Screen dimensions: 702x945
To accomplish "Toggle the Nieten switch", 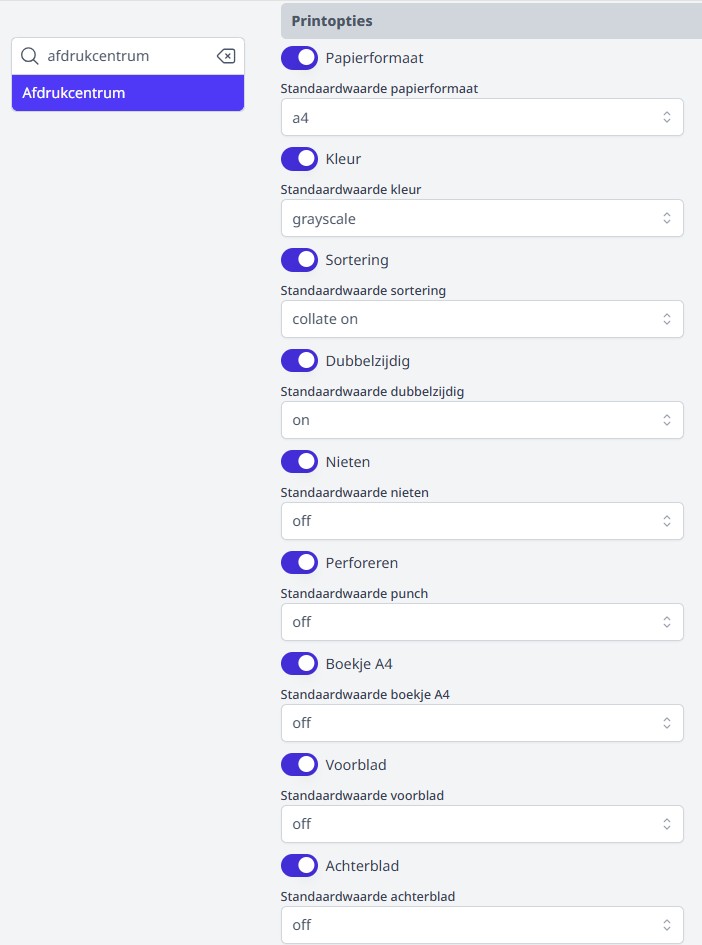I will [x=299, y=462].
